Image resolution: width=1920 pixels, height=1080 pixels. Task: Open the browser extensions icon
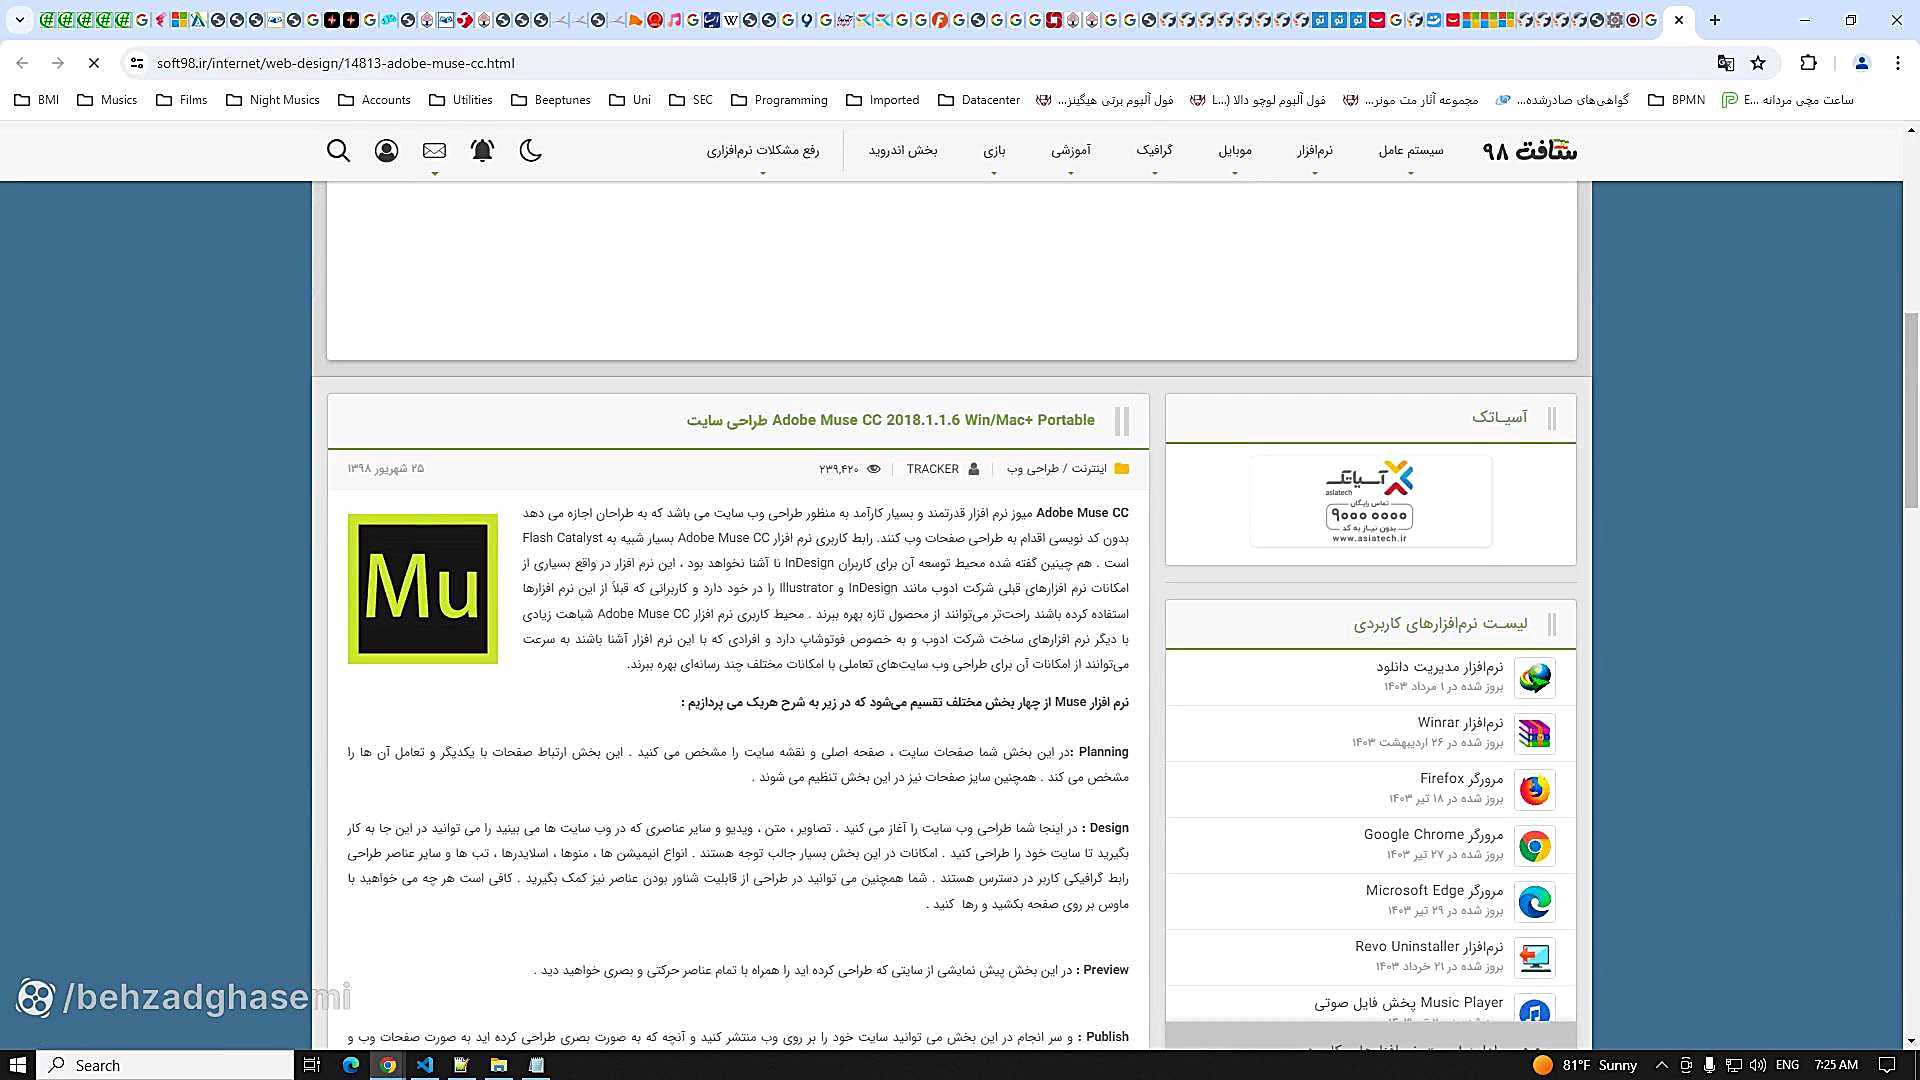pyautogui.click(x=1808, y=63)
